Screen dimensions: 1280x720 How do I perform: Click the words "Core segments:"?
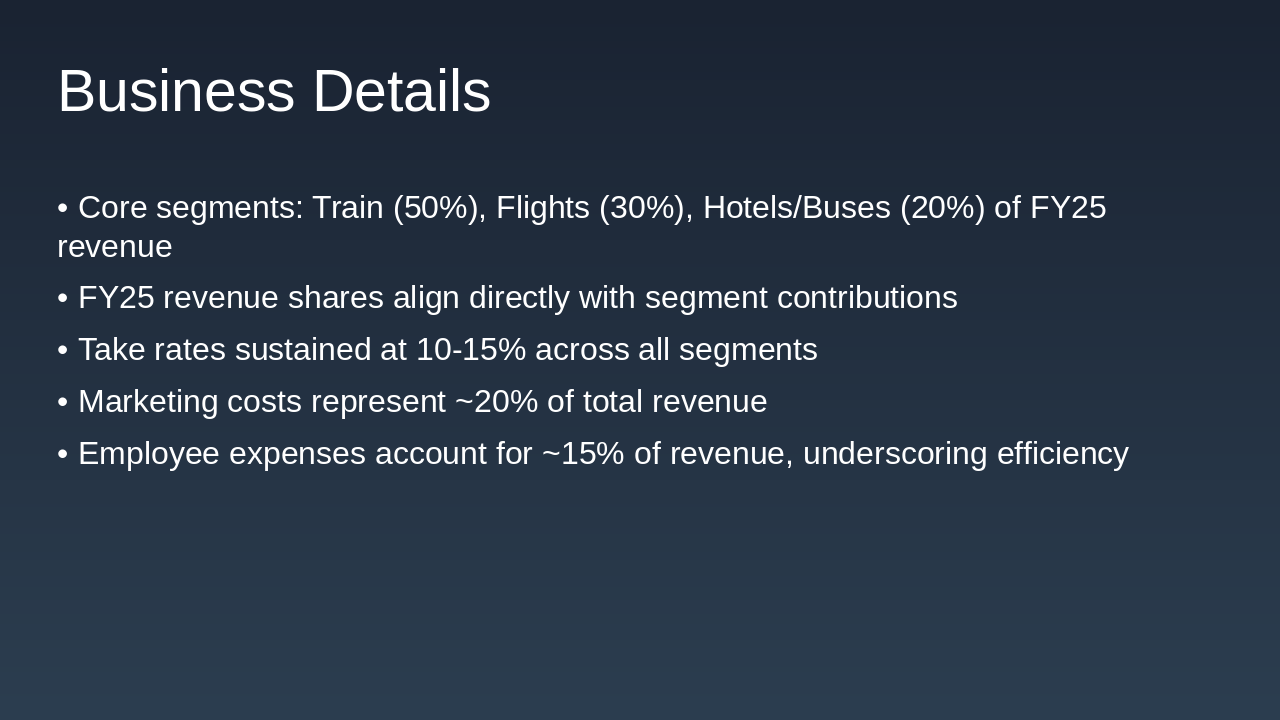click(x=190, y=208)
